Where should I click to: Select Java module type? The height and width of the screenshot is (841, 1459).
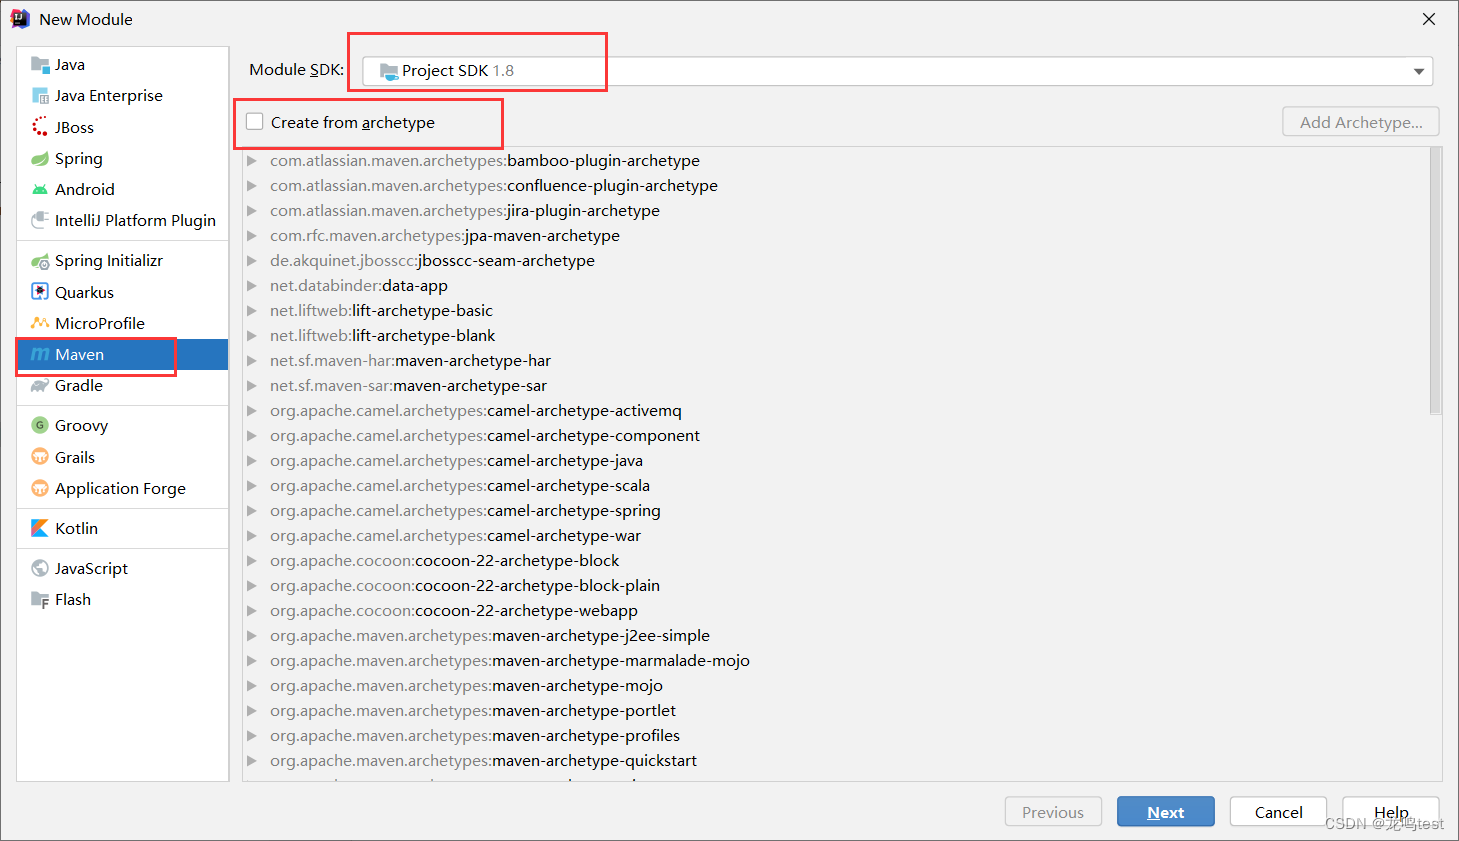pos(123,65)
